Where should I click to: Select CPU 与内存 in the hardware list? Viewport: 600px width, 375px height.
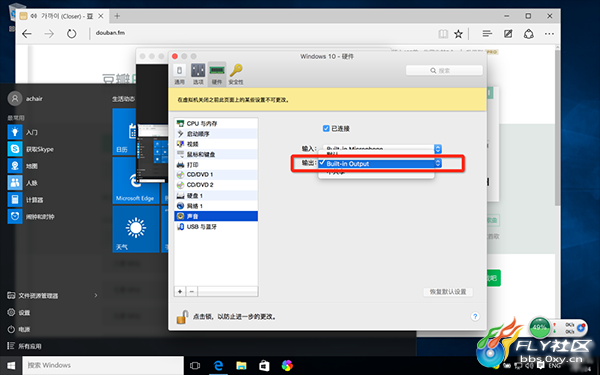(216, 124)
